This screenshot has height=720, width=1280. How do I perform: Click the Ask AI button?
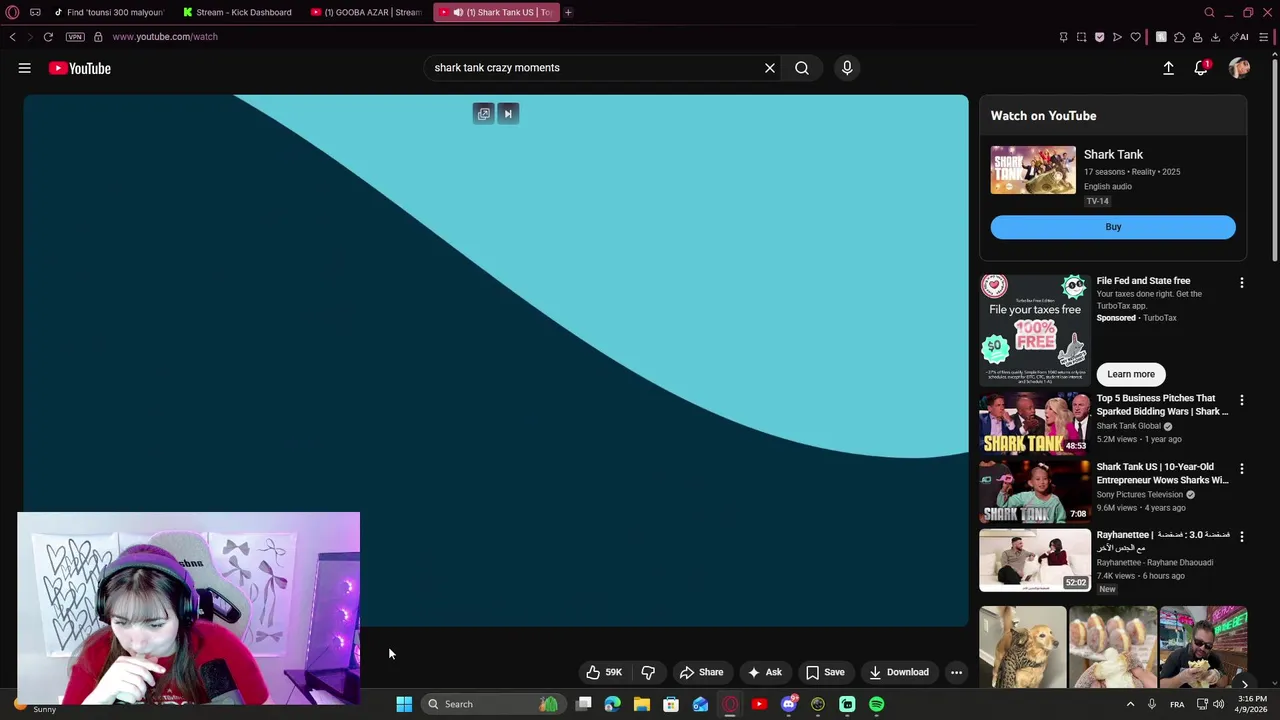coord(765,672)
